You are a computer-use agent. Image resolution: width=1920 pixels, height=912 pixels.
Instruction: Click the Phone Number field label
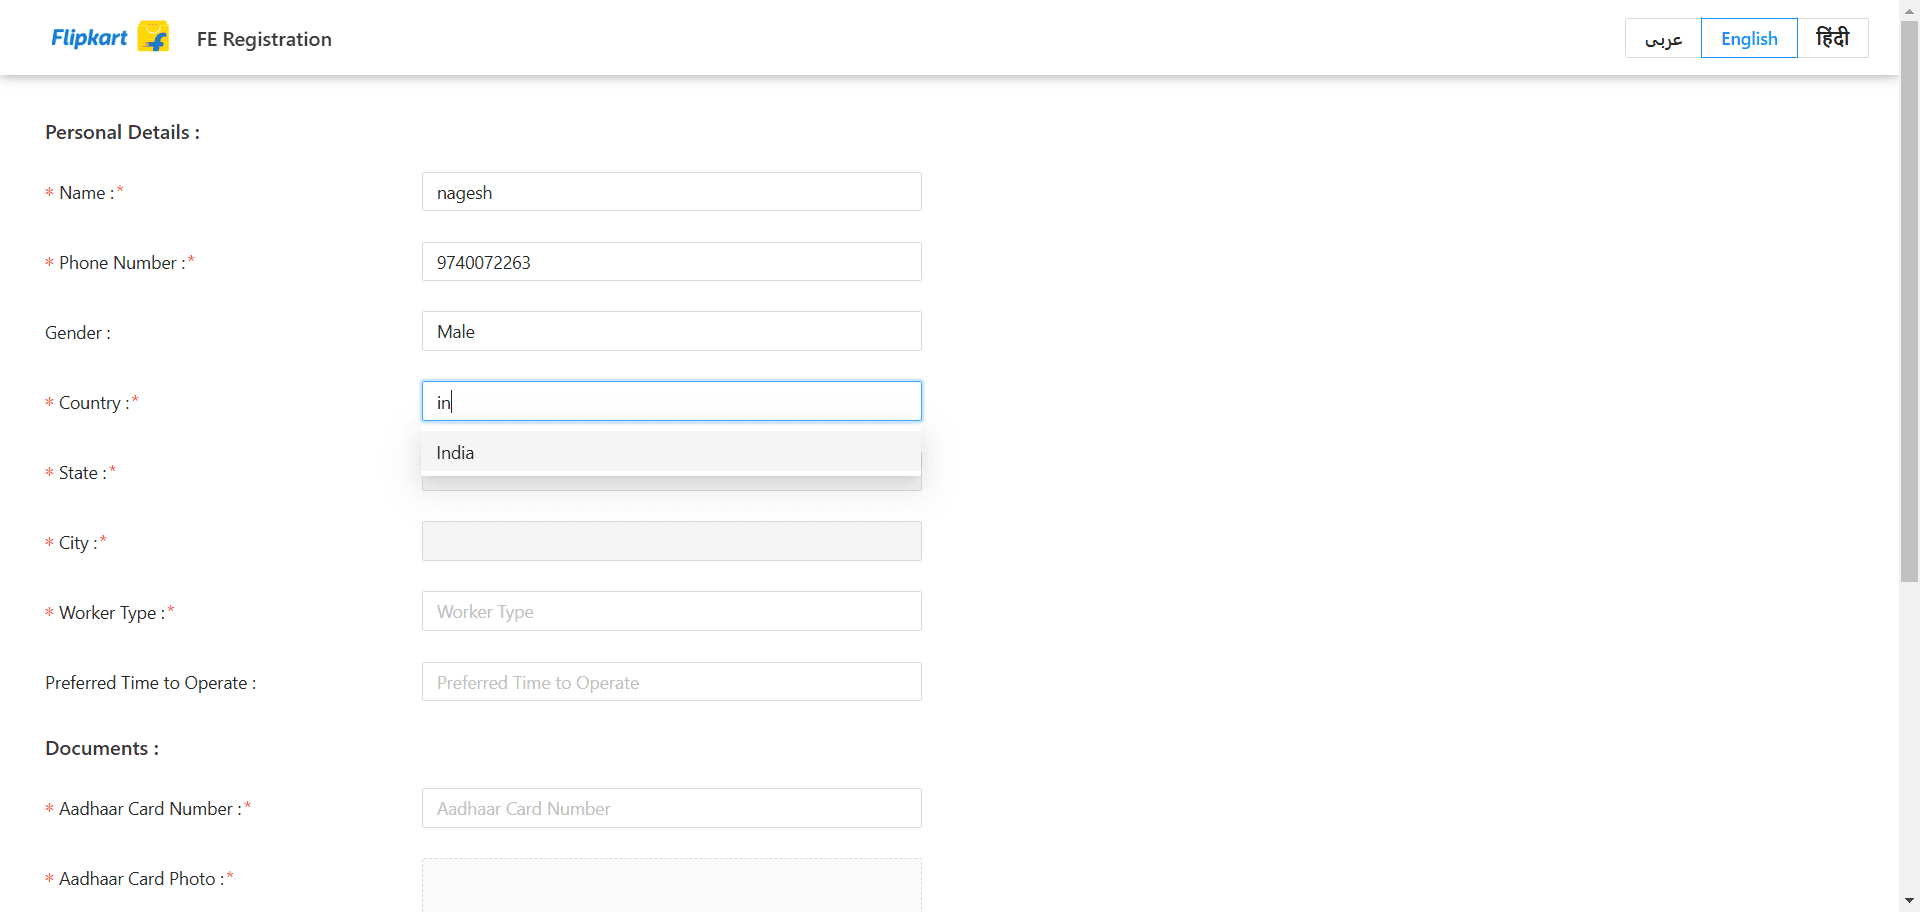(122, 263)
